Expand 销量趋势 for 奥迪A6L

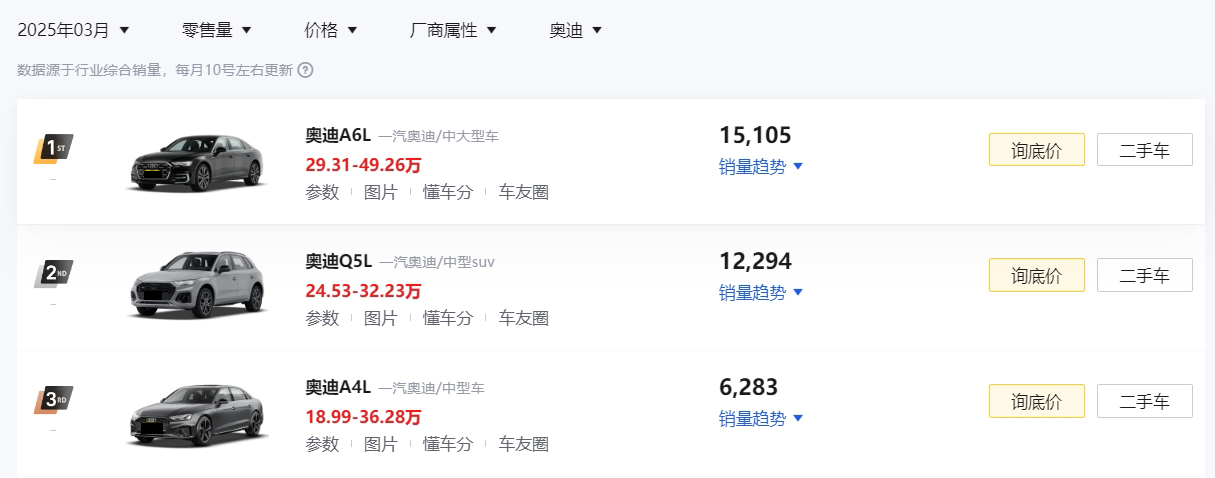(x=761, y=166)
